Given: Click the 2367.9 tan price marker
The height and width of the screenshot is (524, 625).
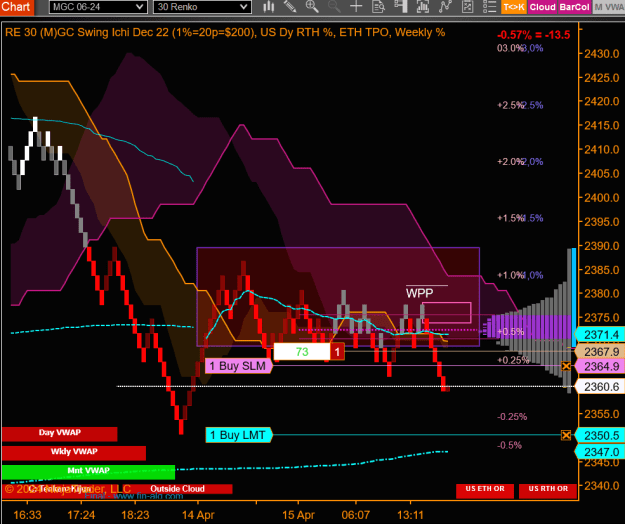Looking at the screenshot, I should (x=599, y=351).
